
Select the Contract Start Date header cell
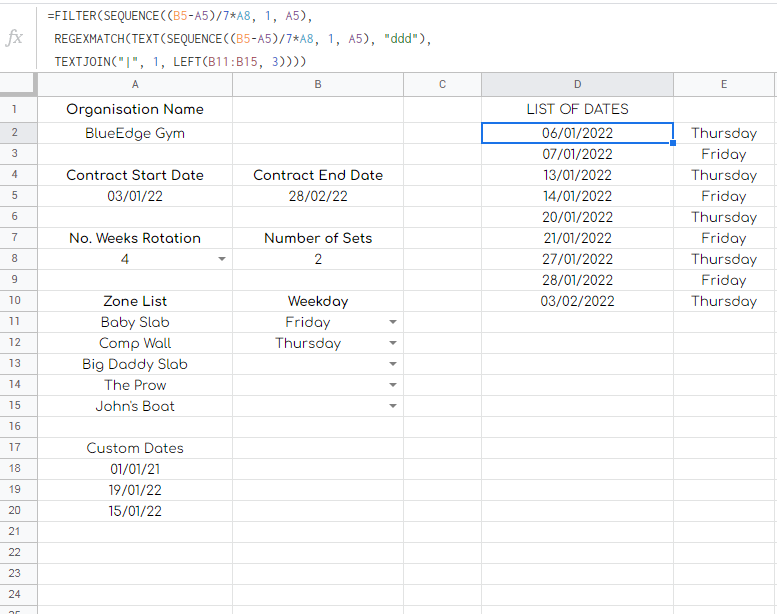135,175
